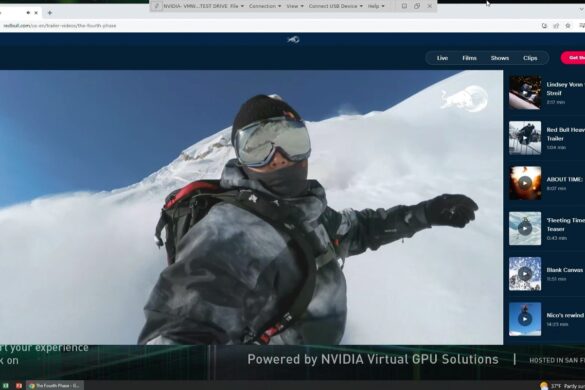Image resolution: width=585 pixels, height=390 pixels.
Task: Click the snowboarder video player
Action: (251, 207)
